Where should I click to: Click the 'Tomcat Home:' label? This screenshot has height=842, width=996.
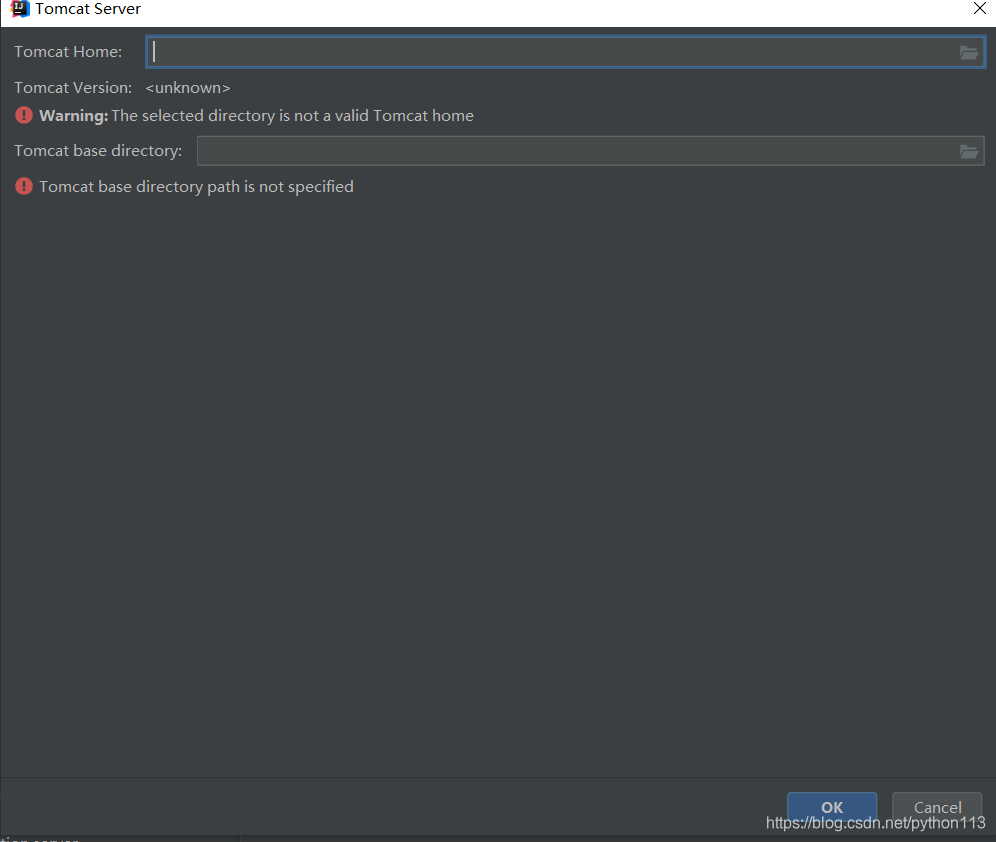pos(68,51)
